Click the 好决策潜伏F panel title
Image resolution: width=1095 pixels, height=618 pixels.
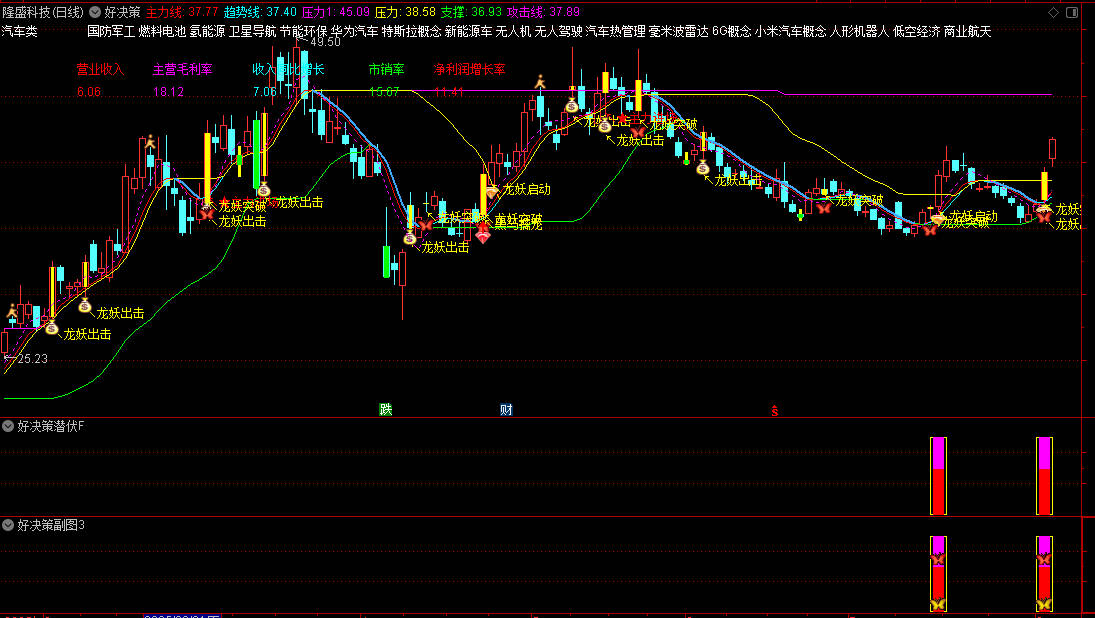(50, 426)
